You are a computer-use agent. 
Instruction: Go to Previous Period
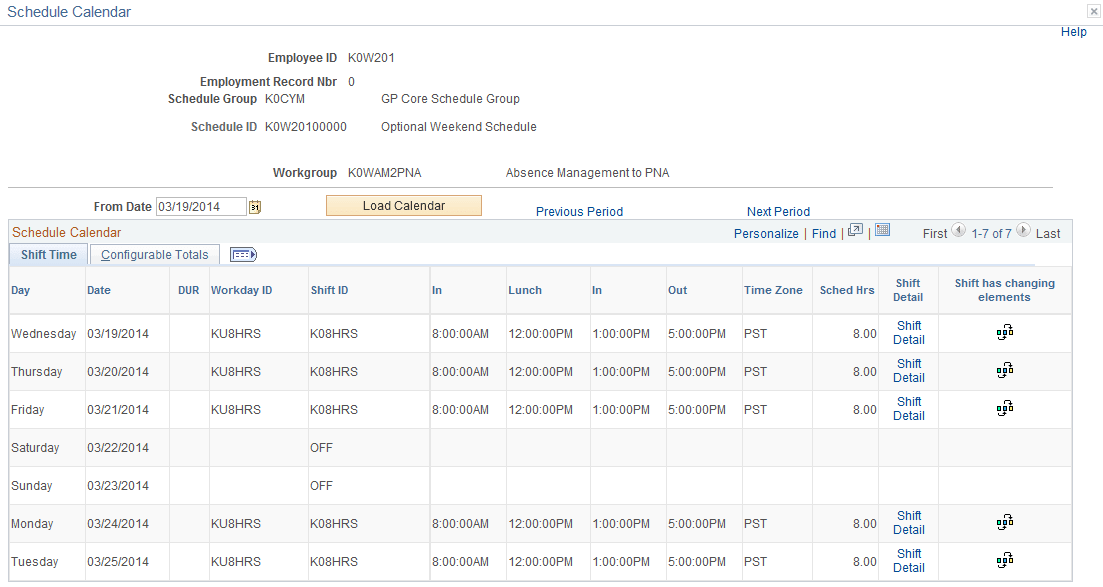(580, 212)
